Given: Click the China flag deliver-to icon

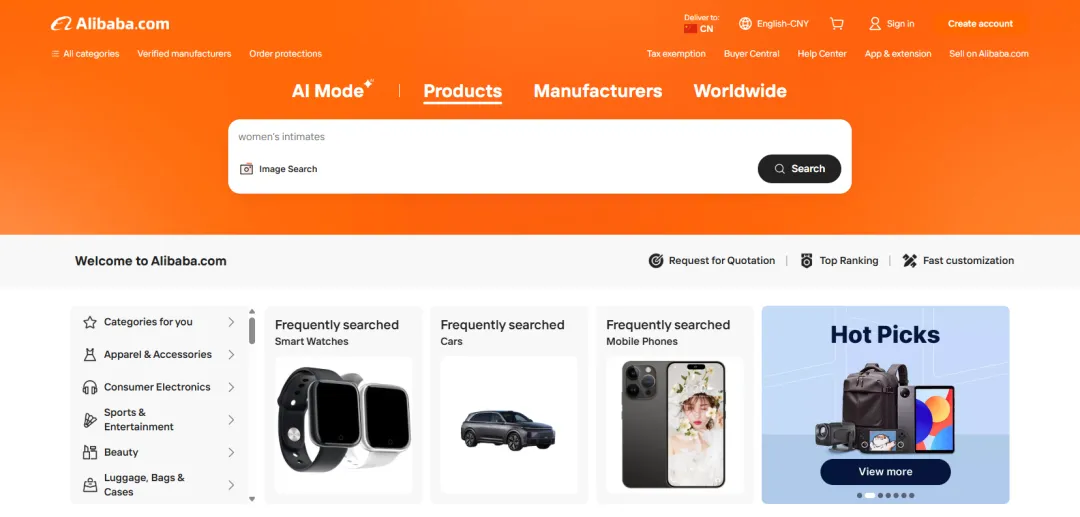Looking at the screenshot, I should coord(690,29).
